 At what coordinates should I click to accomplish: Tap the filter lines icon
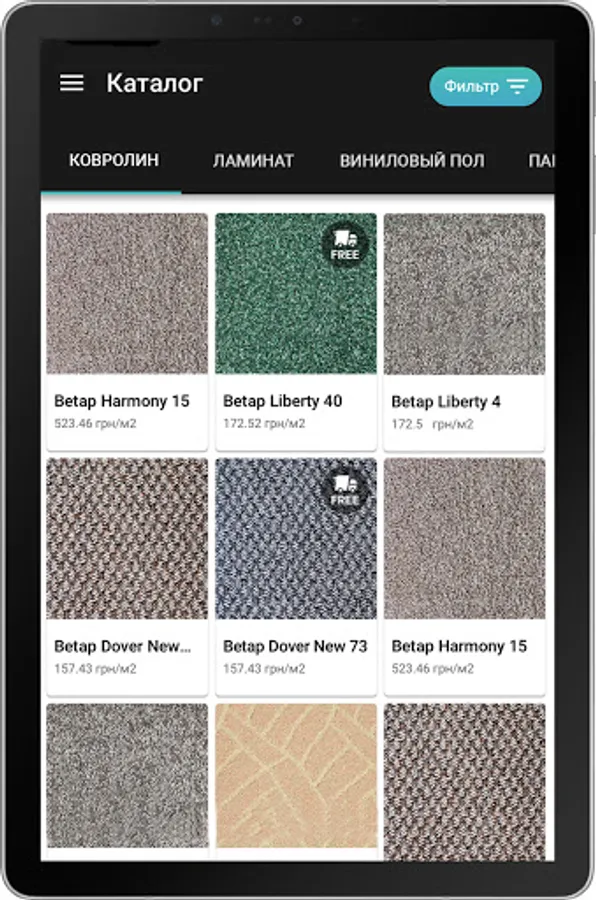click(517, 87)
